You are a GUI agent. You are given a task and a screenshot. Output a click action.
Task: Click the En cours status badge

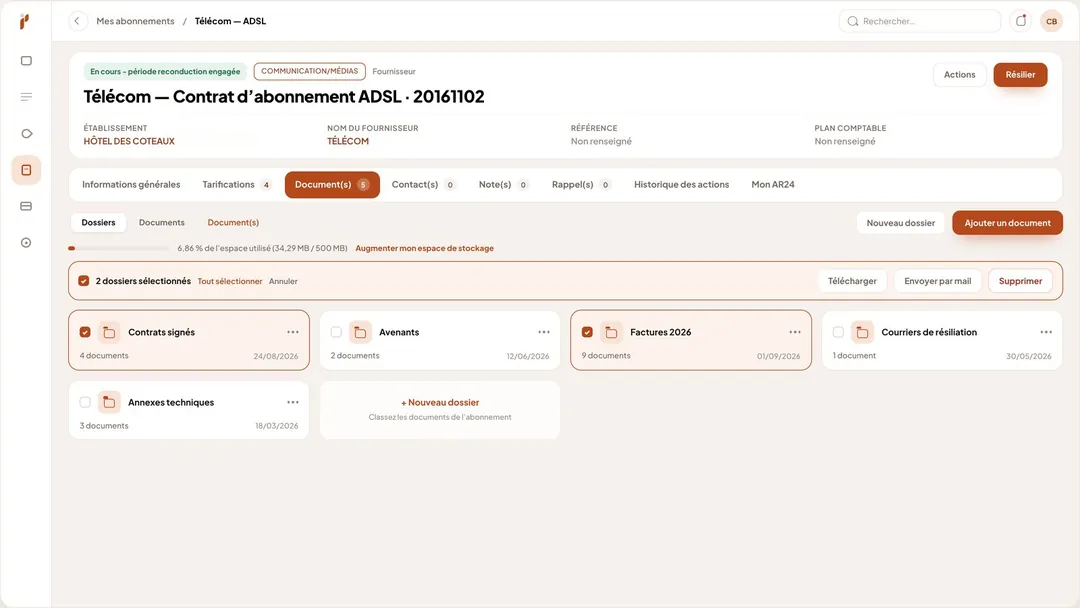pyautogui.click(x=165, y=72)
